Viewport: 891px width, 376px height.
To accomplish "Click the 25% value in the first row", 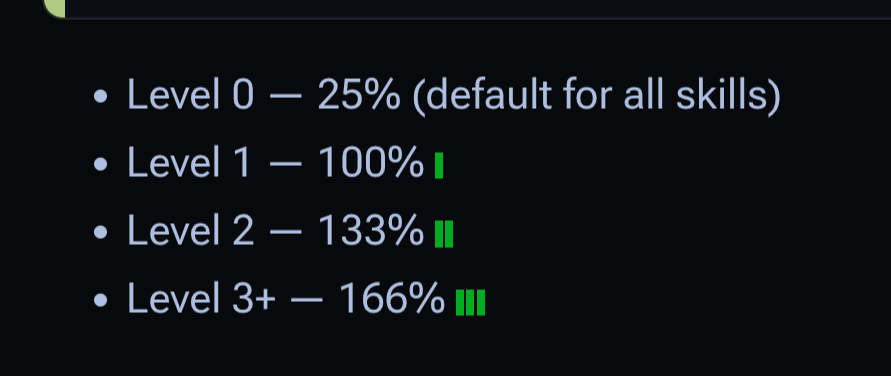I will [359, 95].
